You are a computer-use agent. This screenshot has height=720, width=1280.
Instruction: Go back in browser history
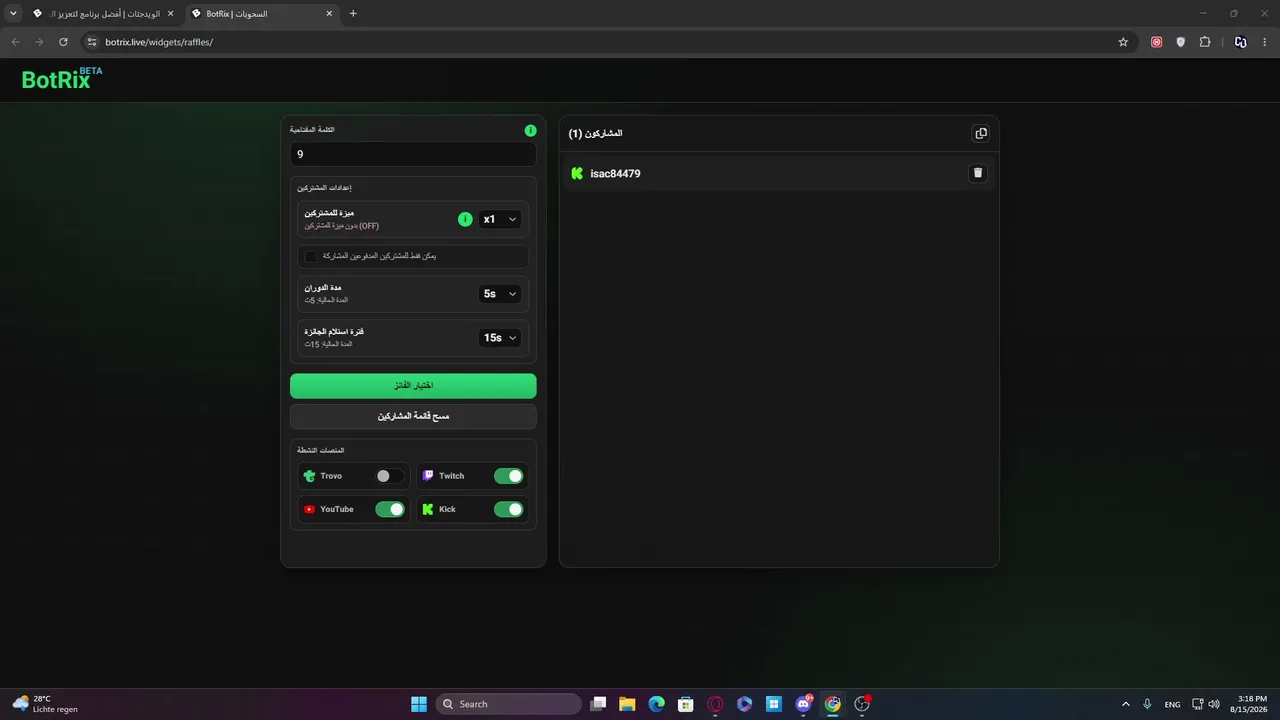(15, 42)
